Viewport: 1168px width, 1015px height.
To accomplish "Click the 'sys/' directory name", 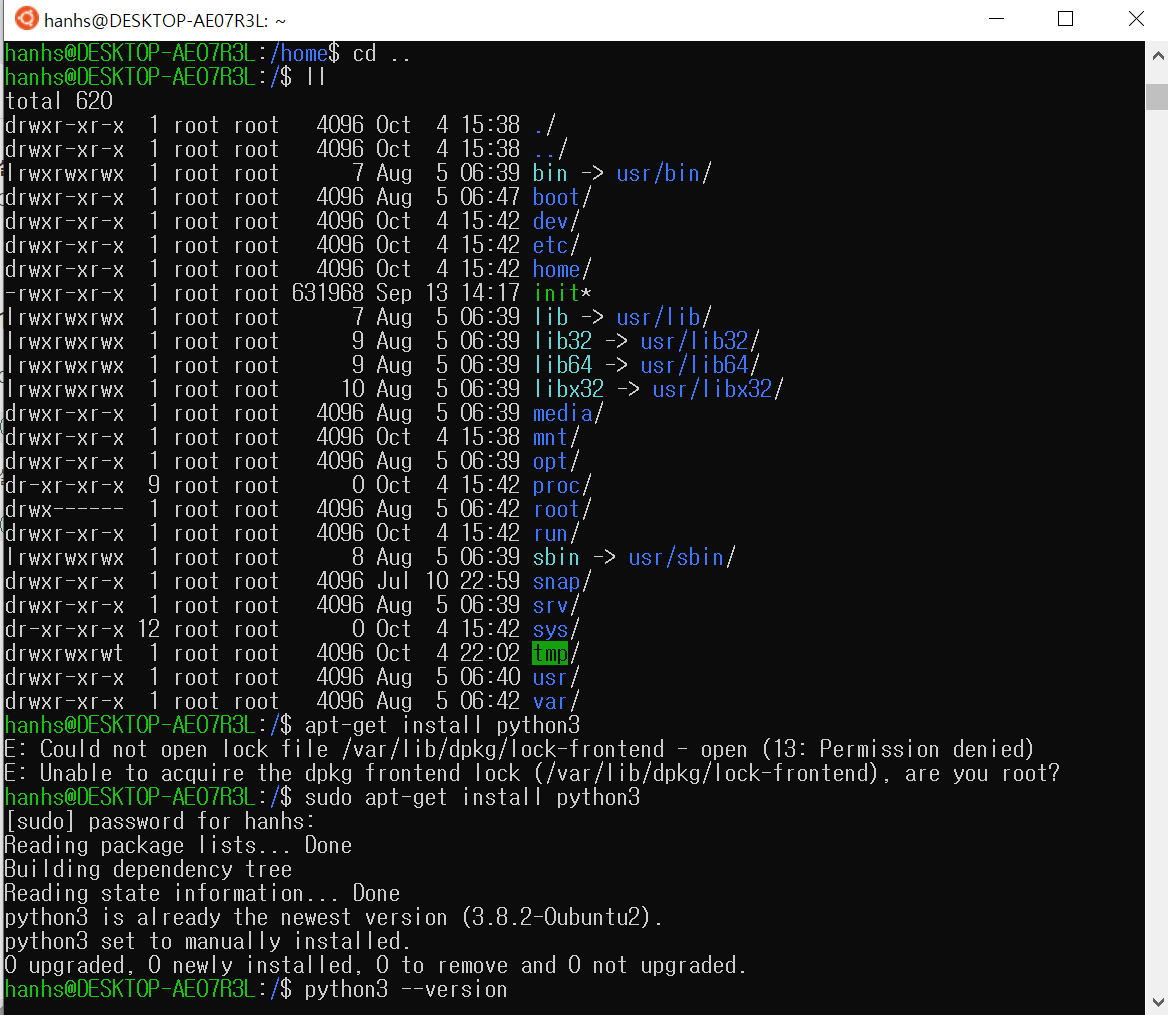I will point(556,629).
